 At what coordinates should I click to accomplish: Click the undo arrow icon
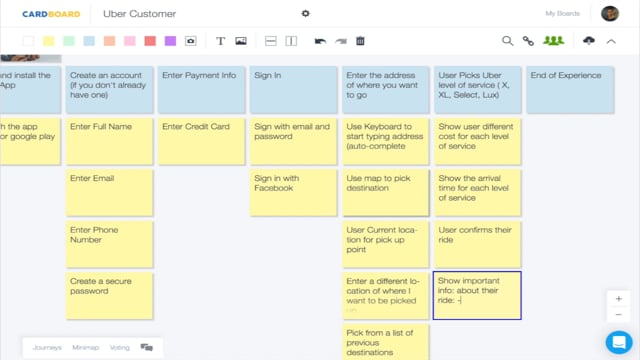click(320, 41)
